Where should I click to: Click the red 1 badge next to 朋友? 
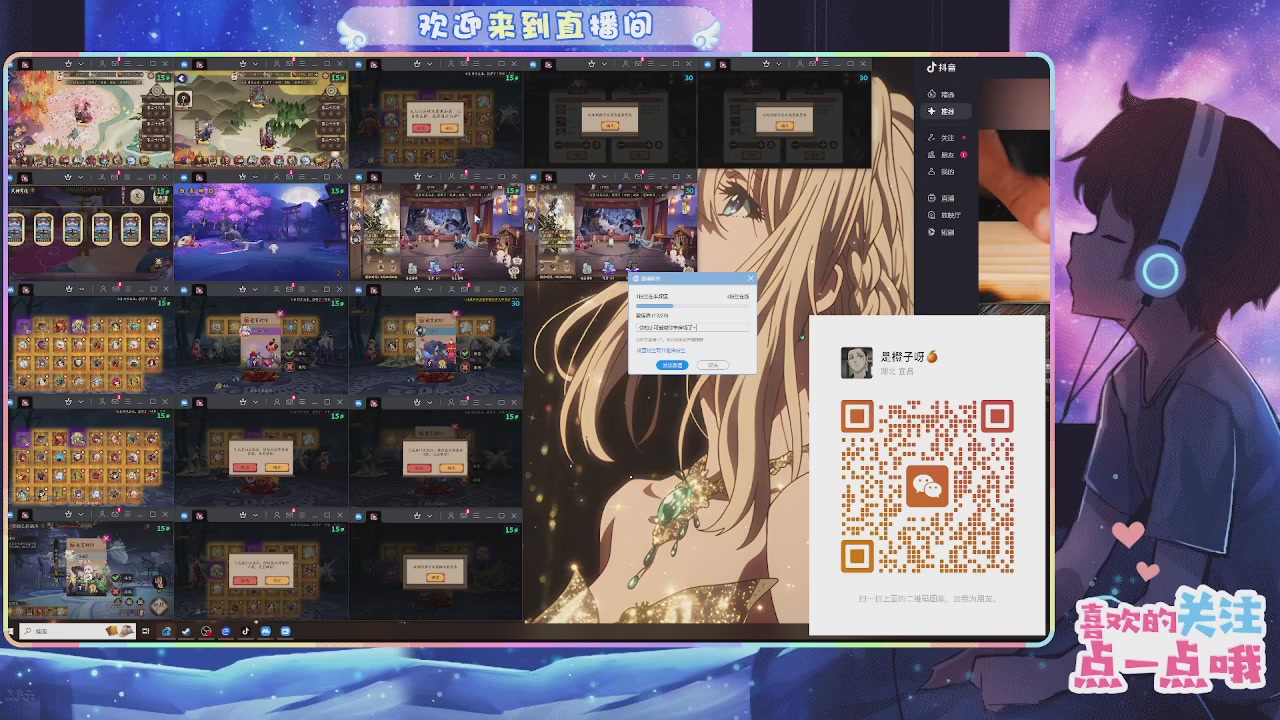point(963,155)
